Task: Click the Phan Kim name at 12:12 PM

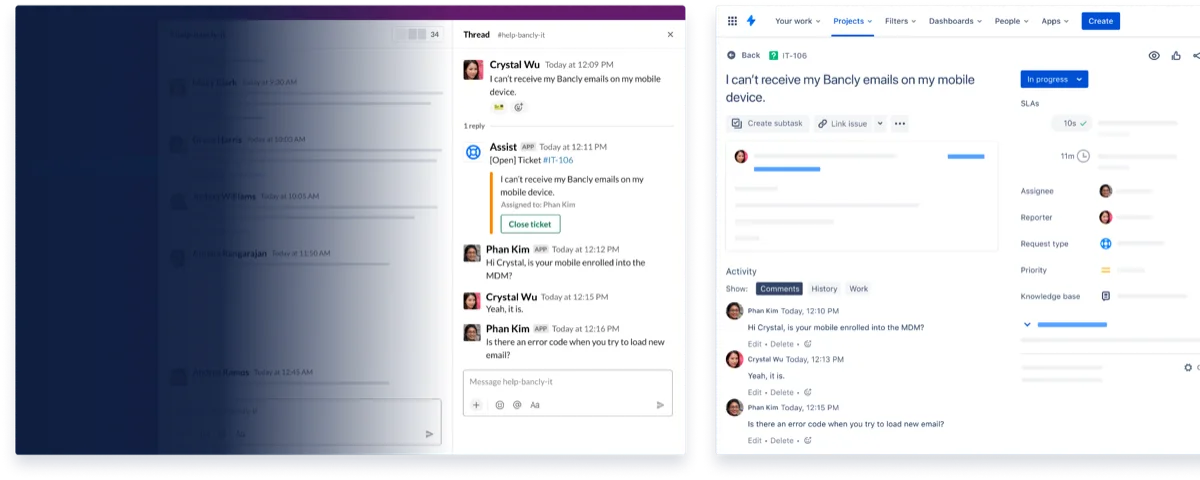Action: (x=508, y=248)
